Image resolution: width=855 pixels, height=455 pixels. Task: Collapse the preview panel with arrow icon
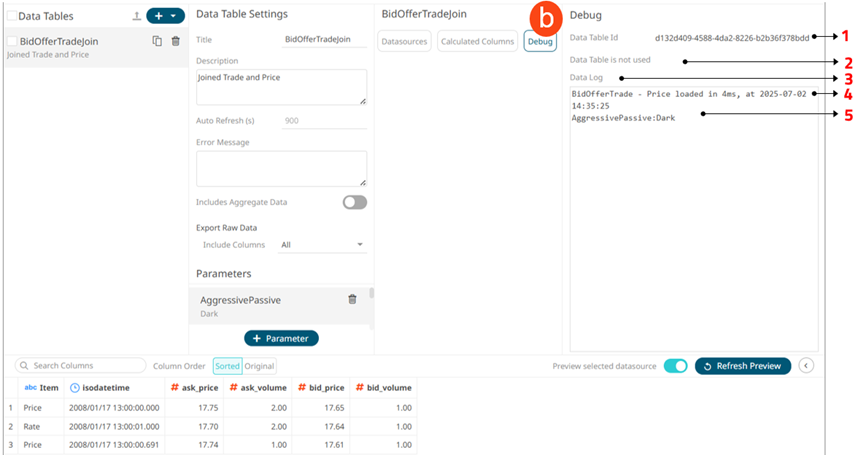(807, 366)
